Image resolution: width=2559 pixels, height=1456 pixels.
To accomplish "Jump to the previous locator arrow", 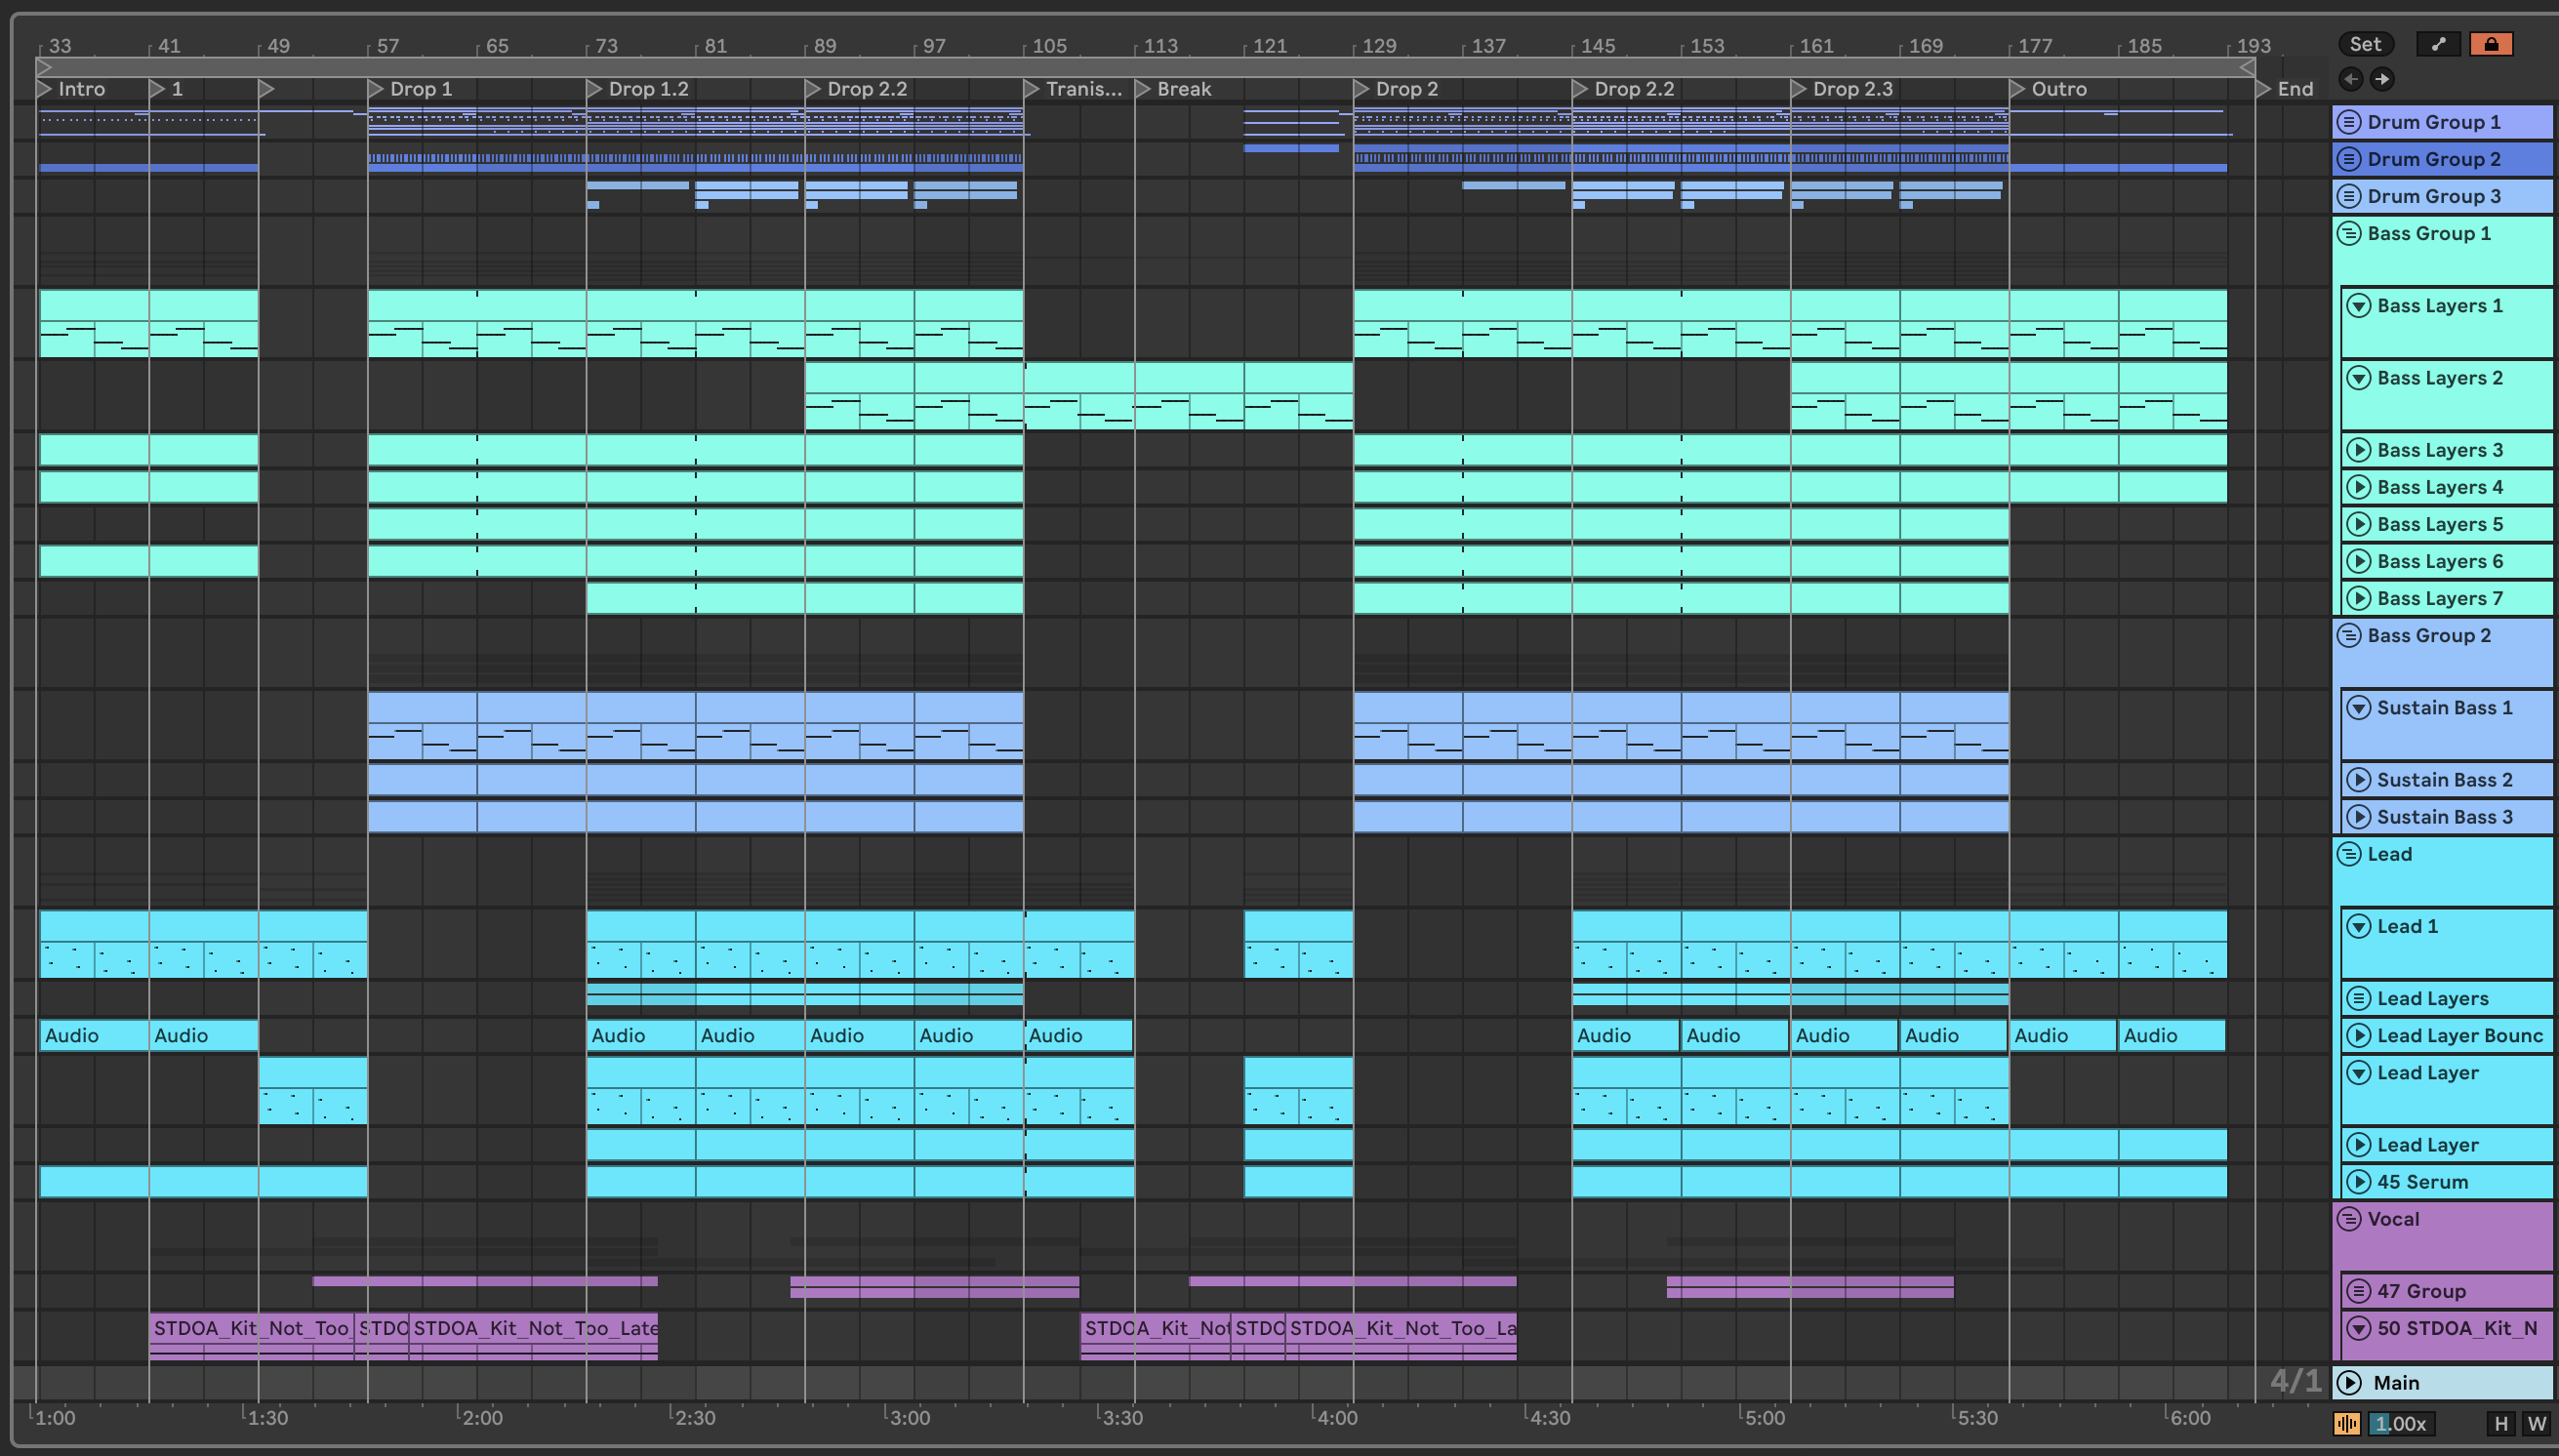I will tap(2351, 79).
